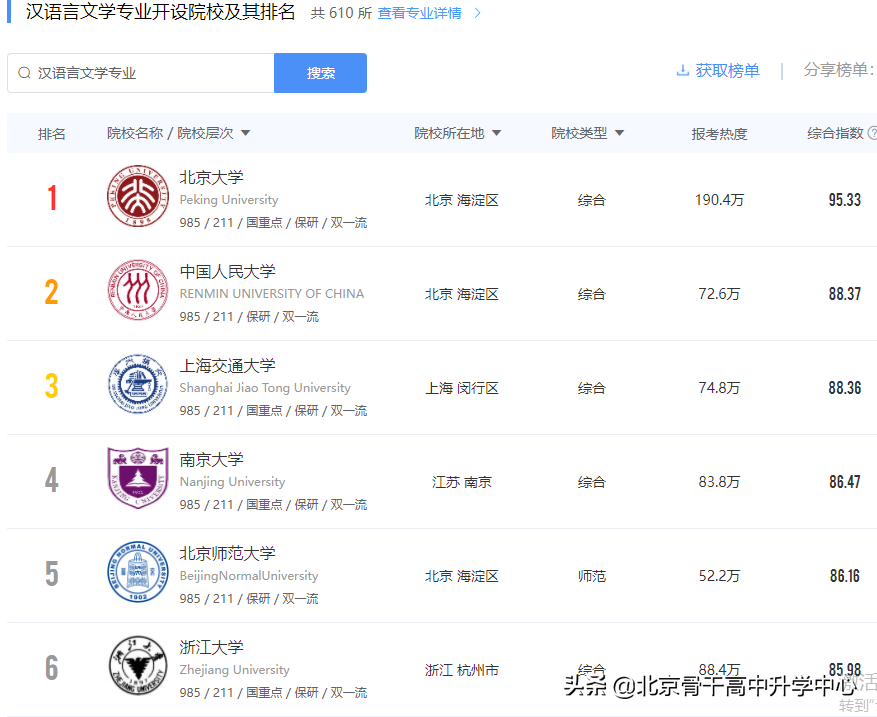Click the magnifier icon in the search box
The width and height of the screenshot is (877, 717).
[x=24, y=72]
